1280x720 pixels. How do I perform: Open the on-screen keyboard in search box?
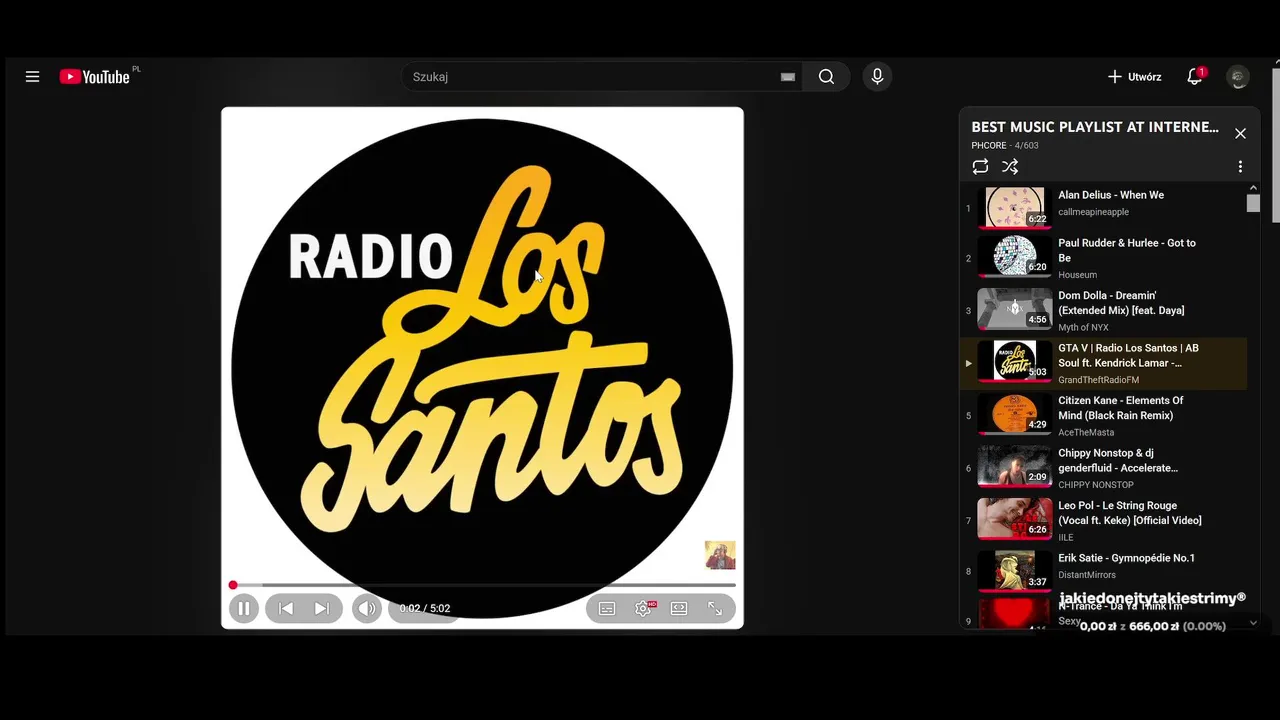(788, 77)
